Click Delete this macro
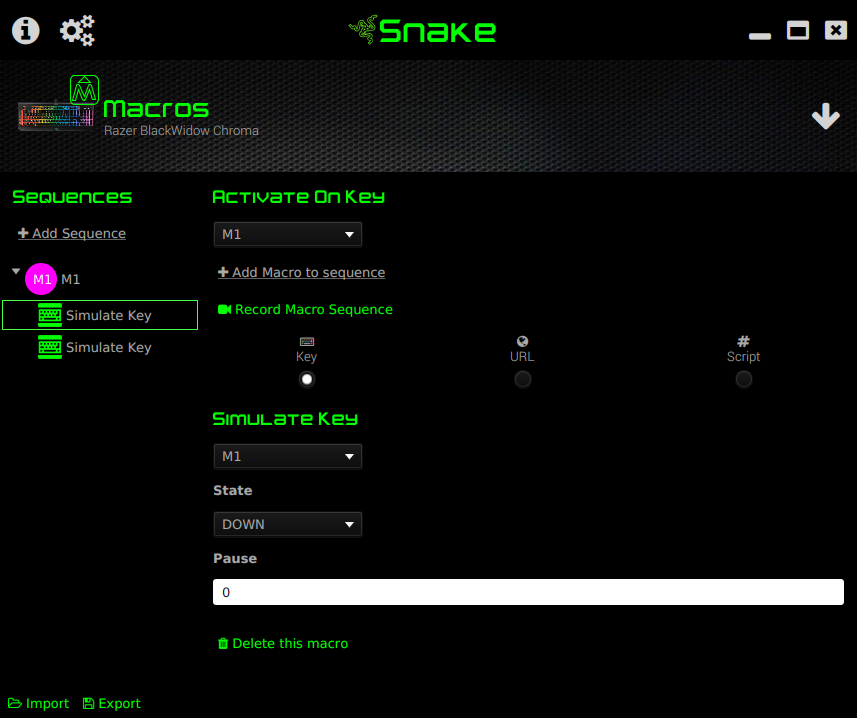Screen dimensions: 857x718 click(283, 643)
